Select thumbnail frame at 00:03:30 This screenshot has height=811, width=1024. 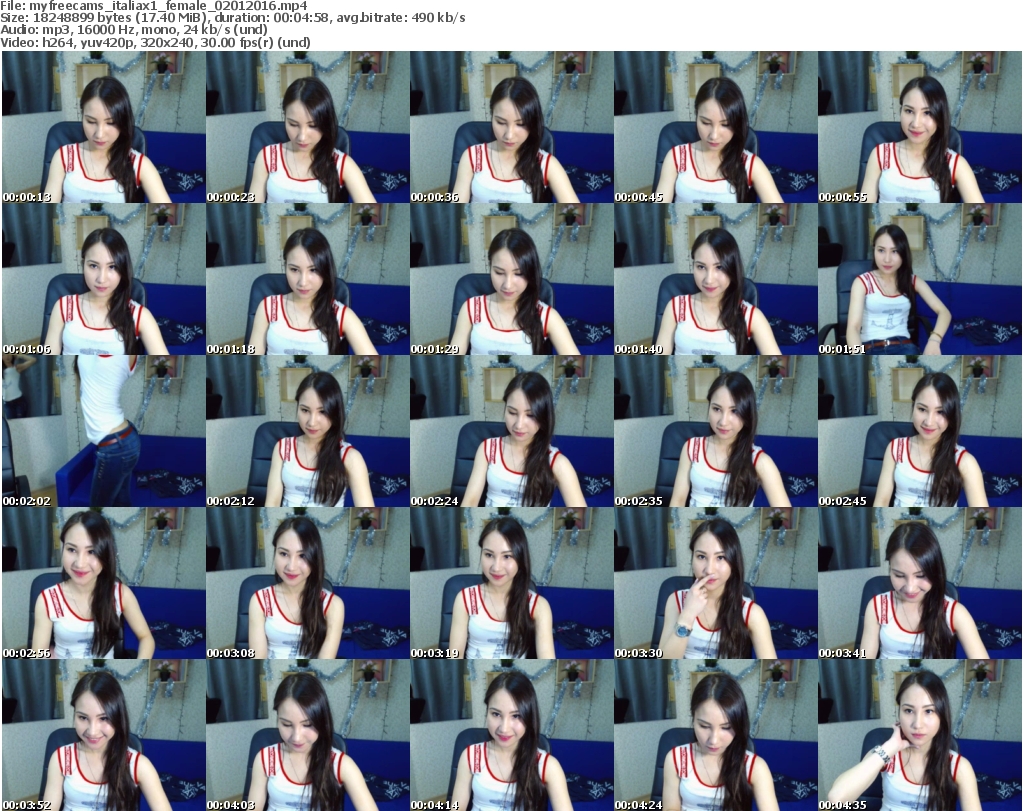[716, 584]
